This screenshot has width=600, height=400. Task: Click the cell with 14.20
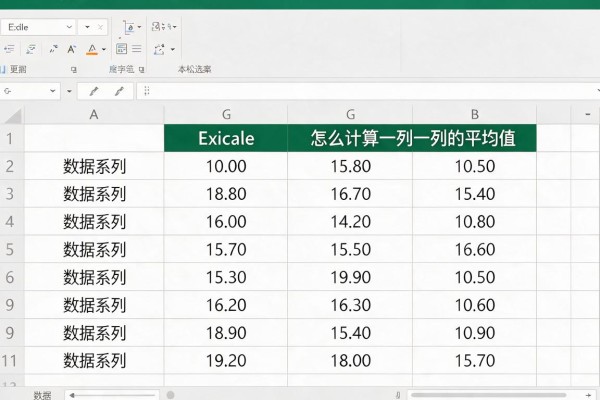pos(350,222)
